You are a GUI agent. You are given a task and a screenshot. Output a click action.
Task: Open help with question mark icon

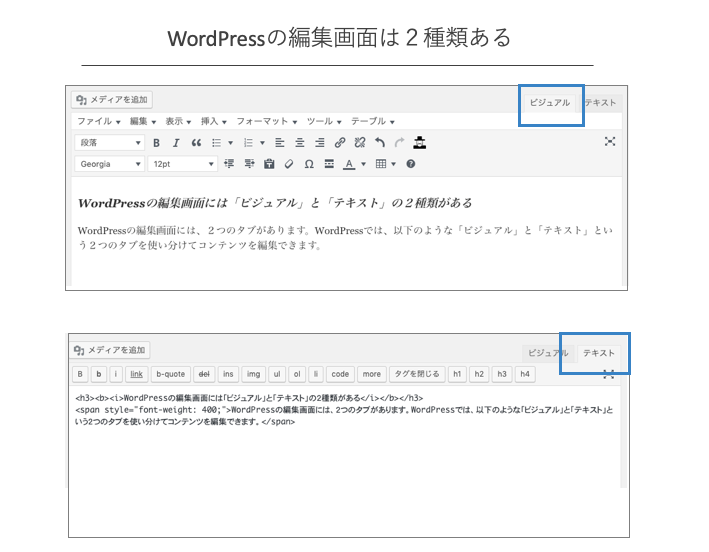pyautogui.click(x=411, y=164)
